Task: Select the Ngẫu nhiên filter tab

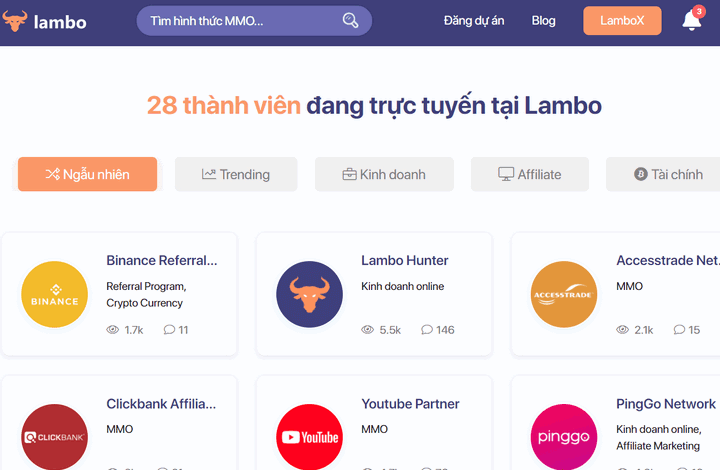Action: point(87,174)
